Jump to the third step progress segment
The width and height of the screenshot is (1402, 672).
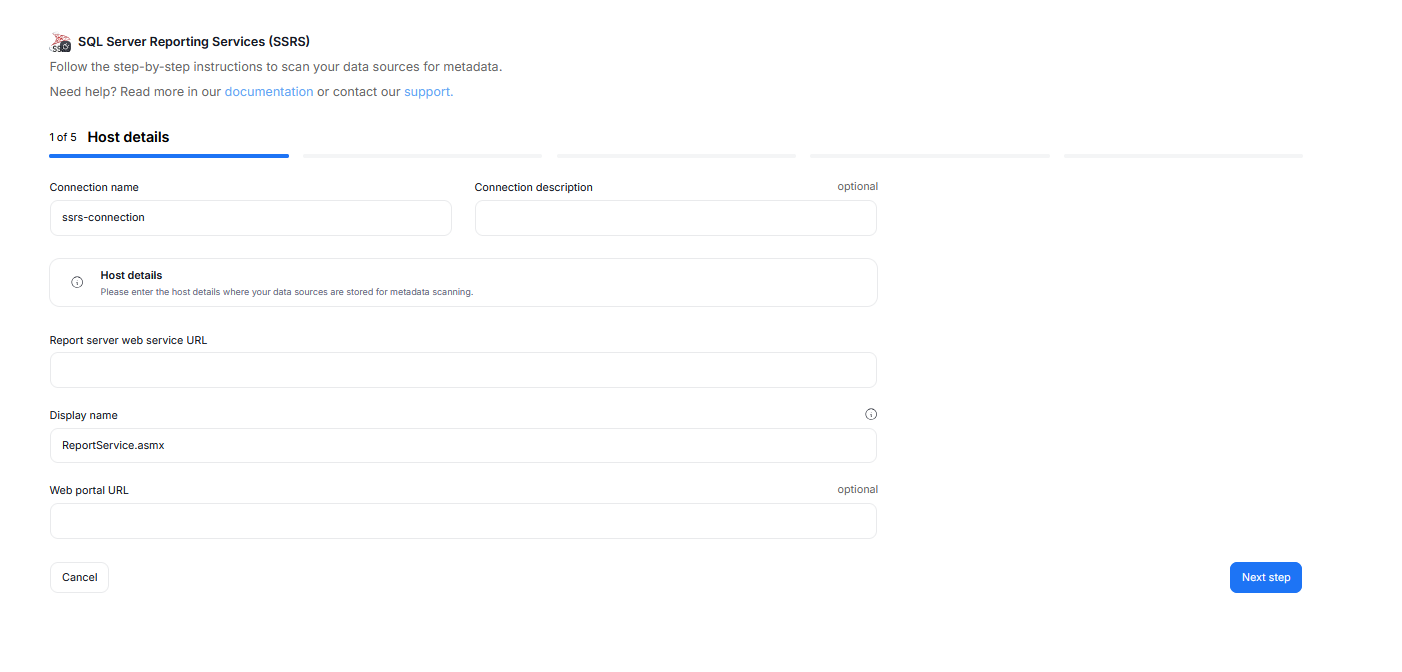676,156
